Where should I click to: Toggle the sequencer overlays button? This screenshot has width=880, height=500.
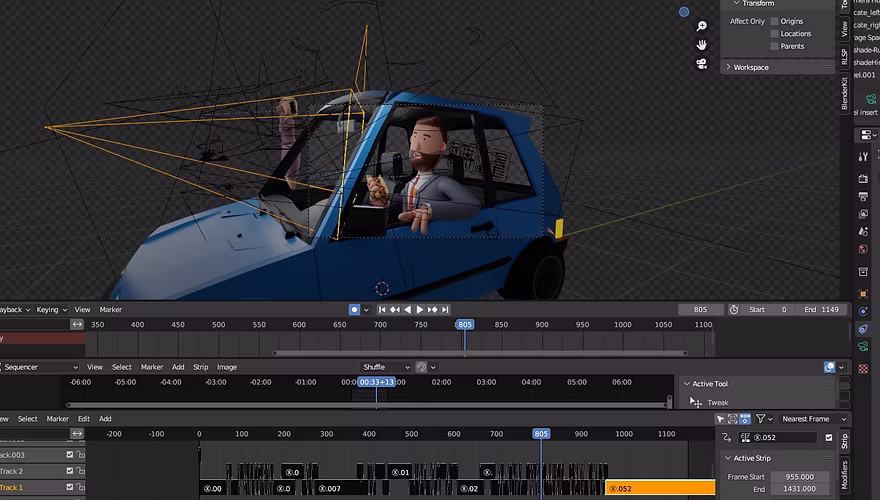[829, 367]
